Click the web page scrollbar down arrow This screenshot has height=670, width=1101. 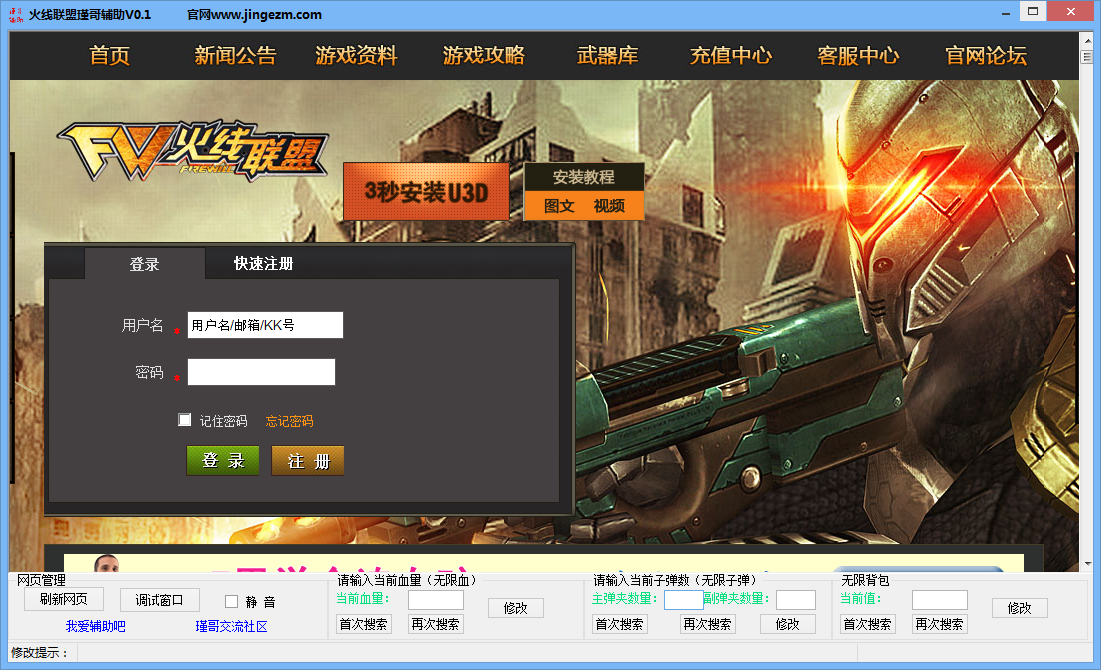tap(1088, 564)
